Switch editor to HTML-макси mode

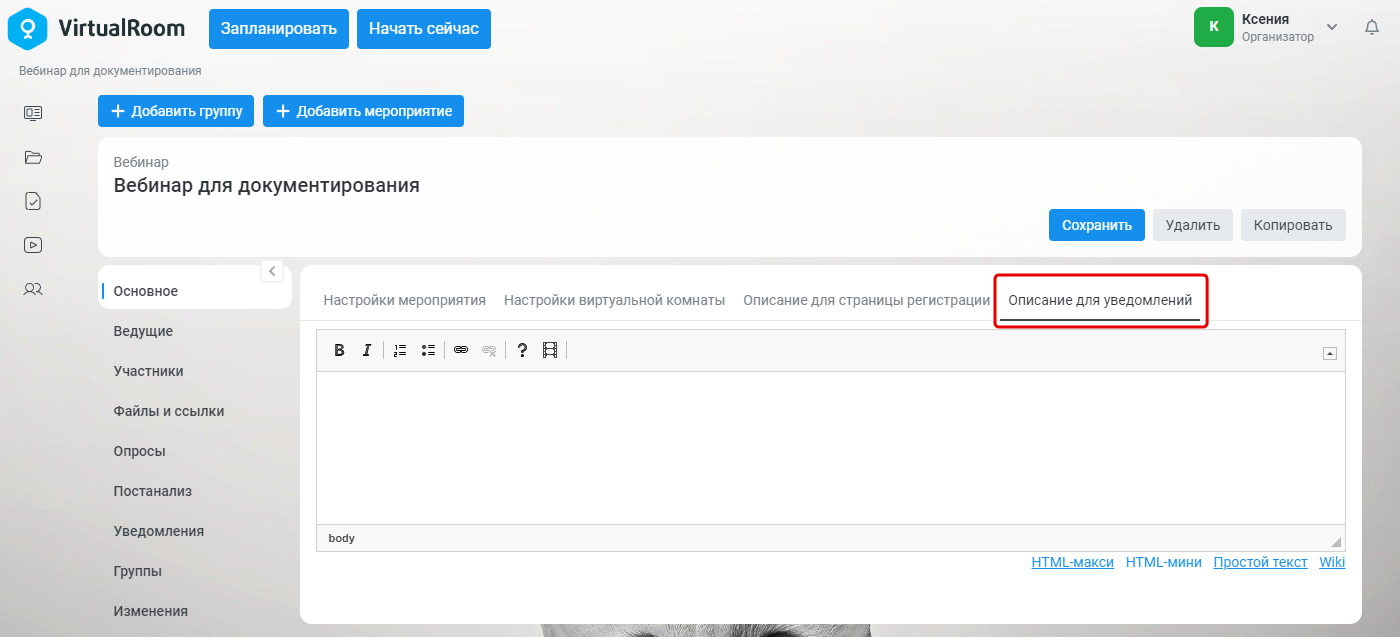[1072, 562]
